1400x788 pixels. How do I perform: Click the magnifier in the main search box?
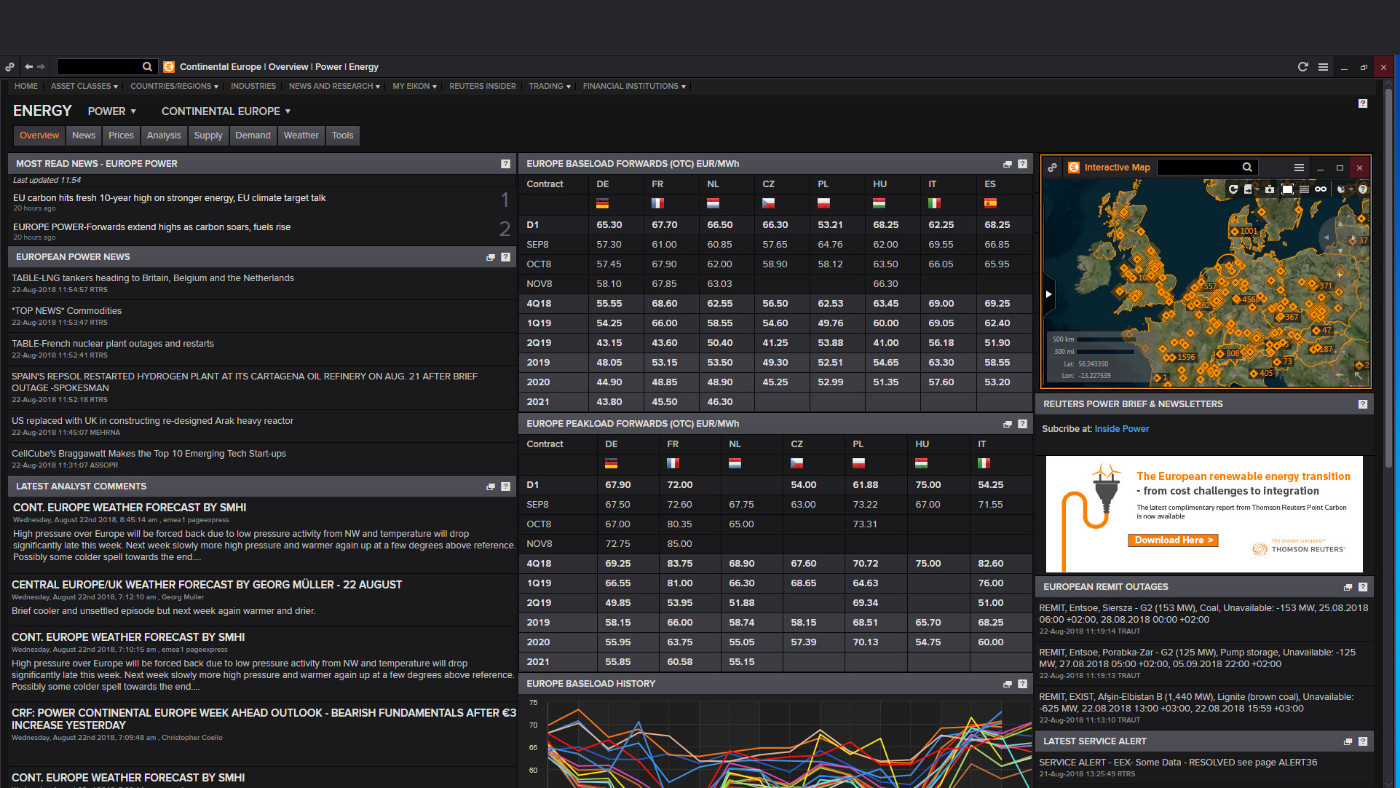point(148,67)
